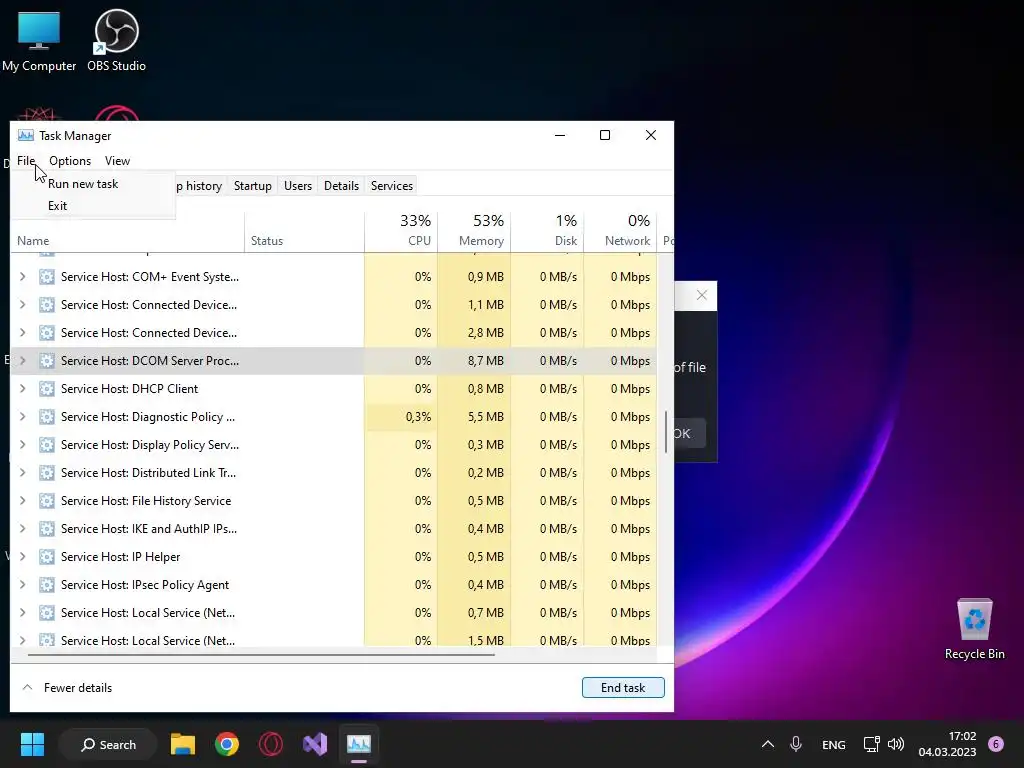Expand Service Host: IPsec Policy Agent
This screenshot has width=1024, height=768.
23,585
